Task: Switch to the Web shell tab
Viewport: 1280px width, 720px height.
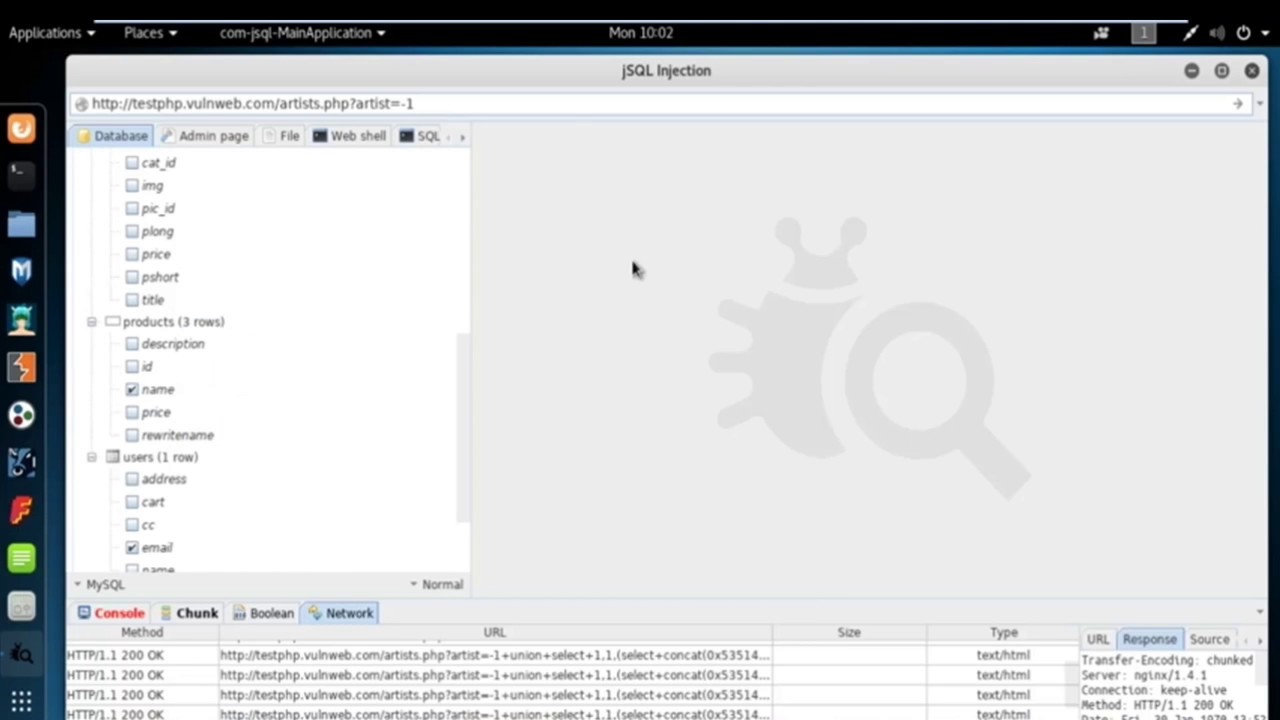Action: (x=349, y=136)
